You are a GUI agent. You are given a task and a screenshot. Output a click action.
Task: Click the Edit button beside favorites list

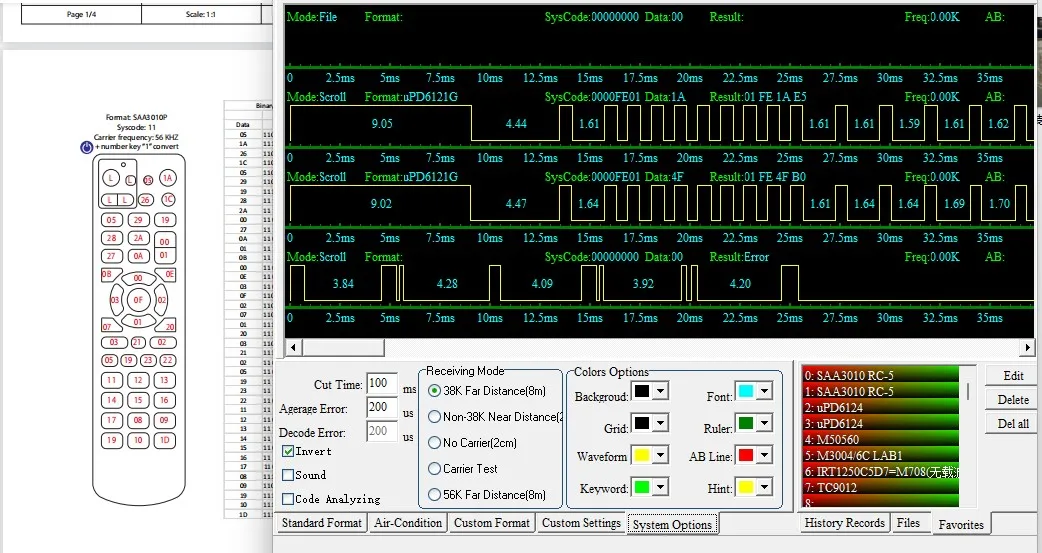coord(1013,376)
